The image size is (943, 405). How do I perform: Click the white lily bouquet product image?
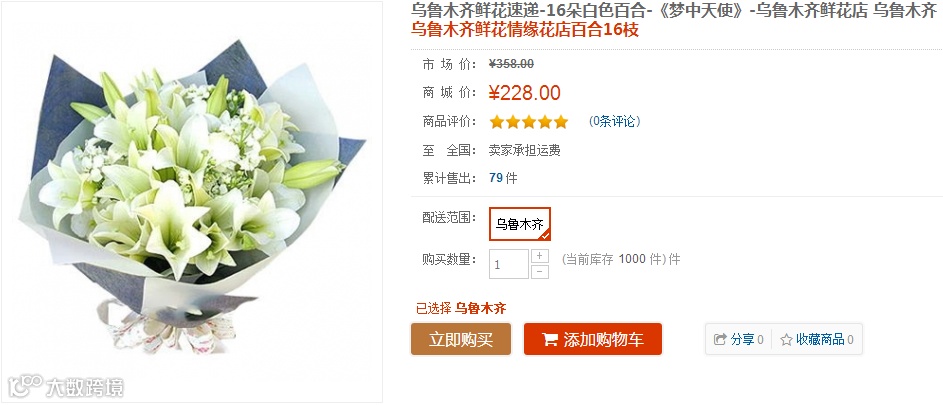[x=192, y=202]
